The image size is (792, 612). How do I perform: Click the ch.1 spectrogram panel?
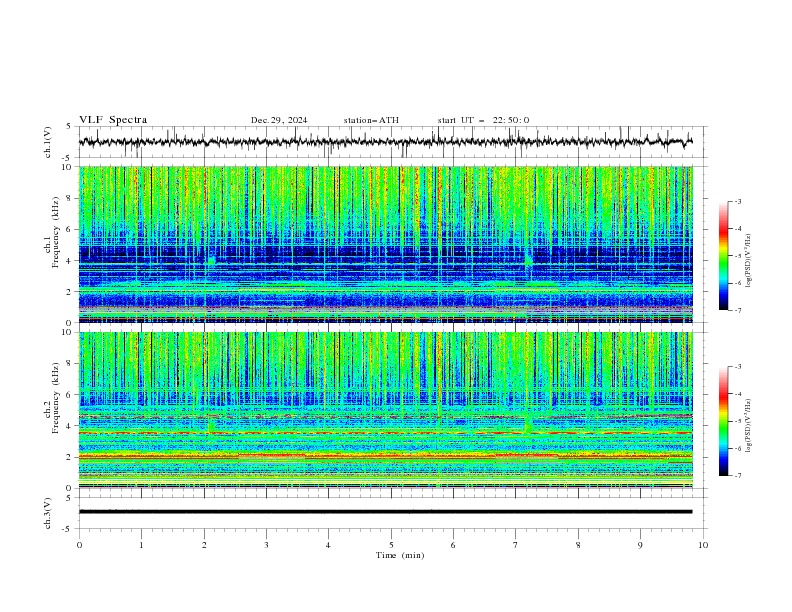386,244
